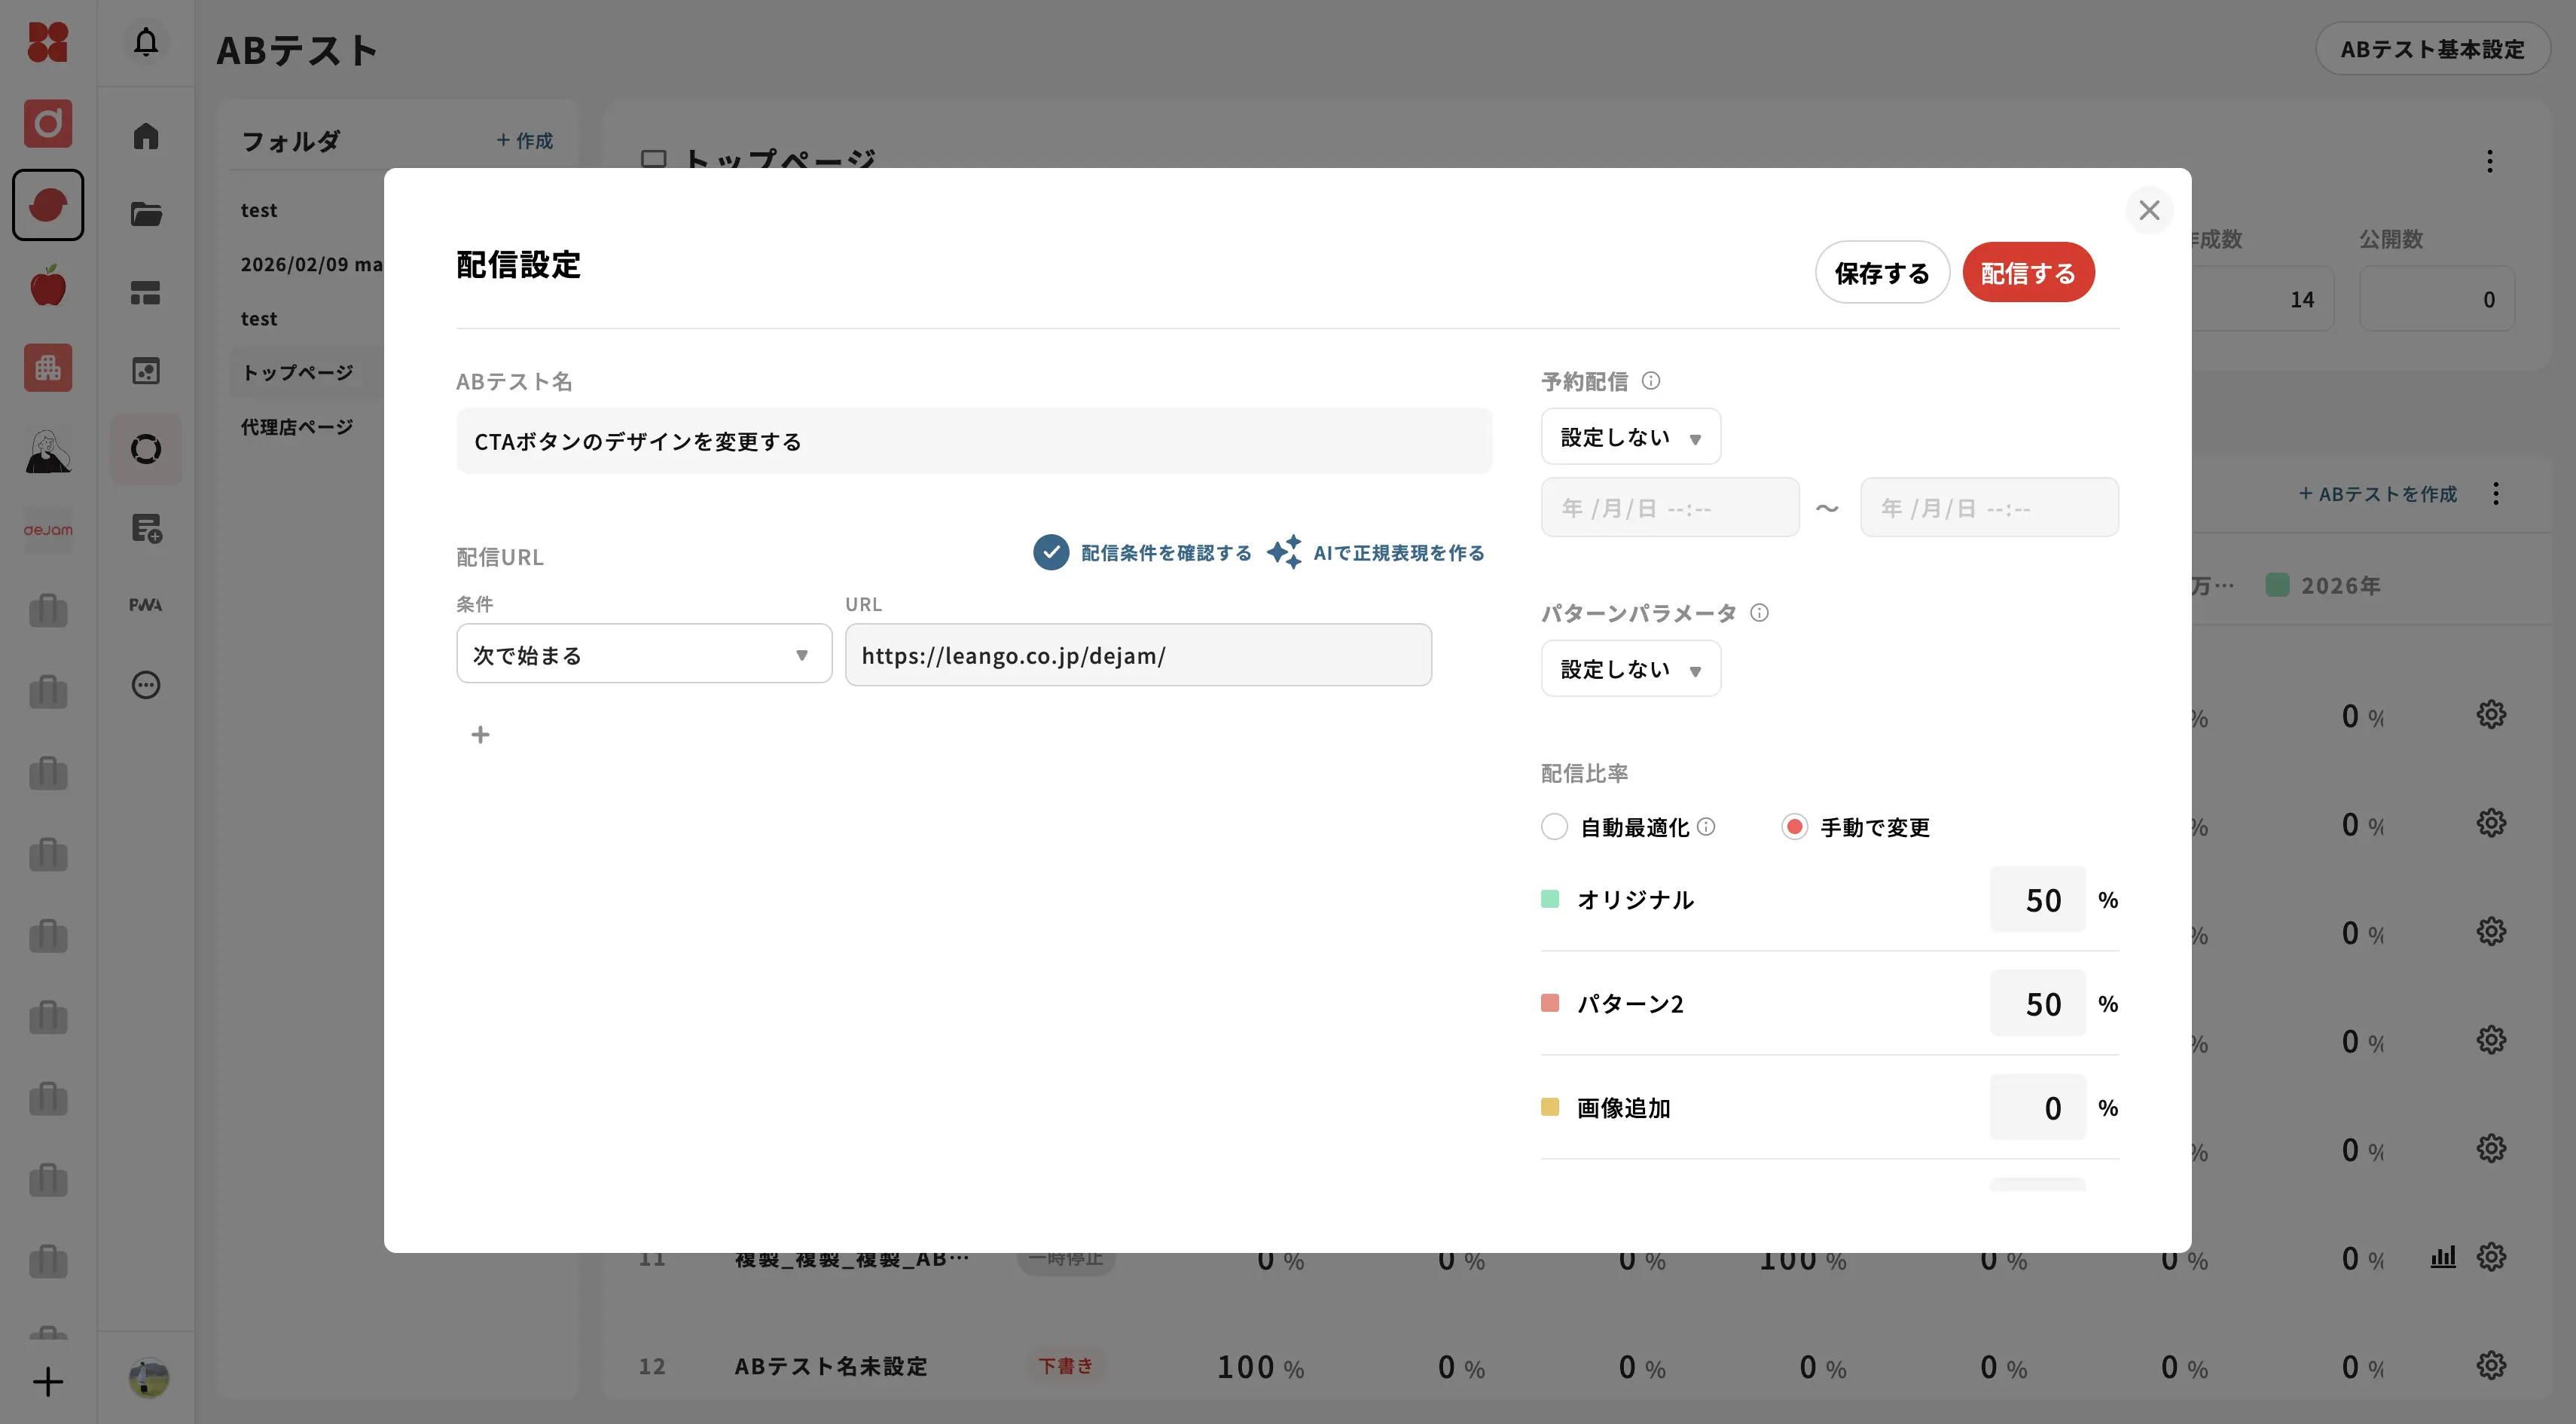Click the info icon beside 自動最適化

[1706, 827]
